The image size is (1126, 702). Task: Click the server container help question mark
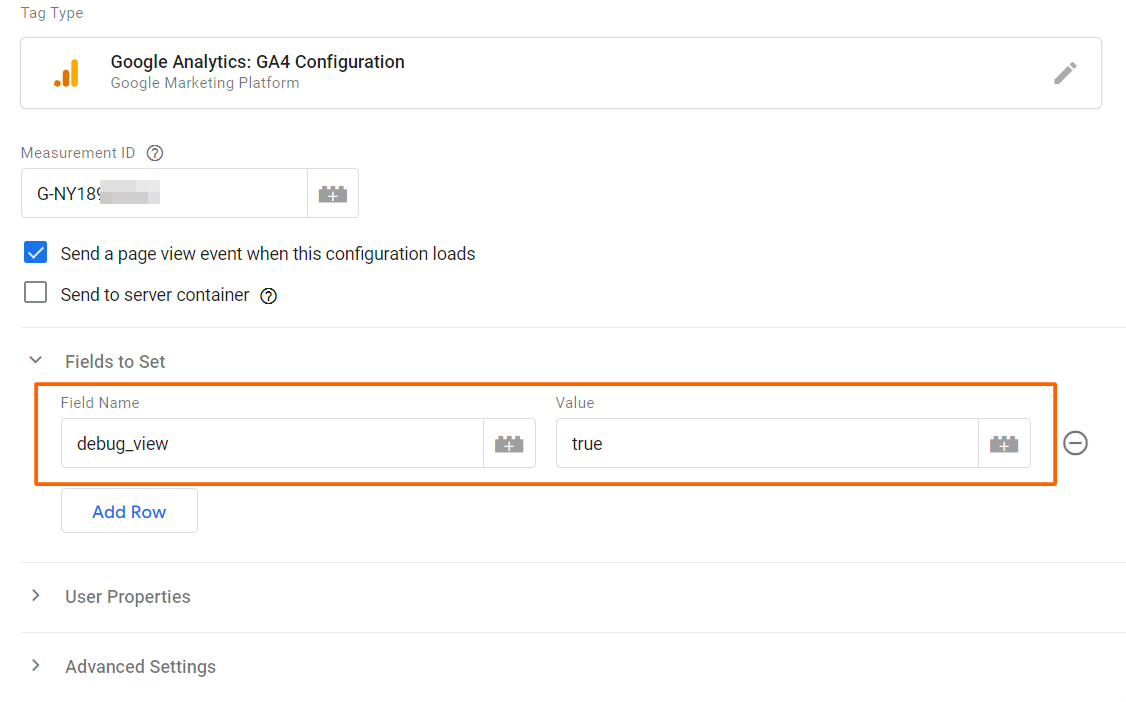[267, 295]
